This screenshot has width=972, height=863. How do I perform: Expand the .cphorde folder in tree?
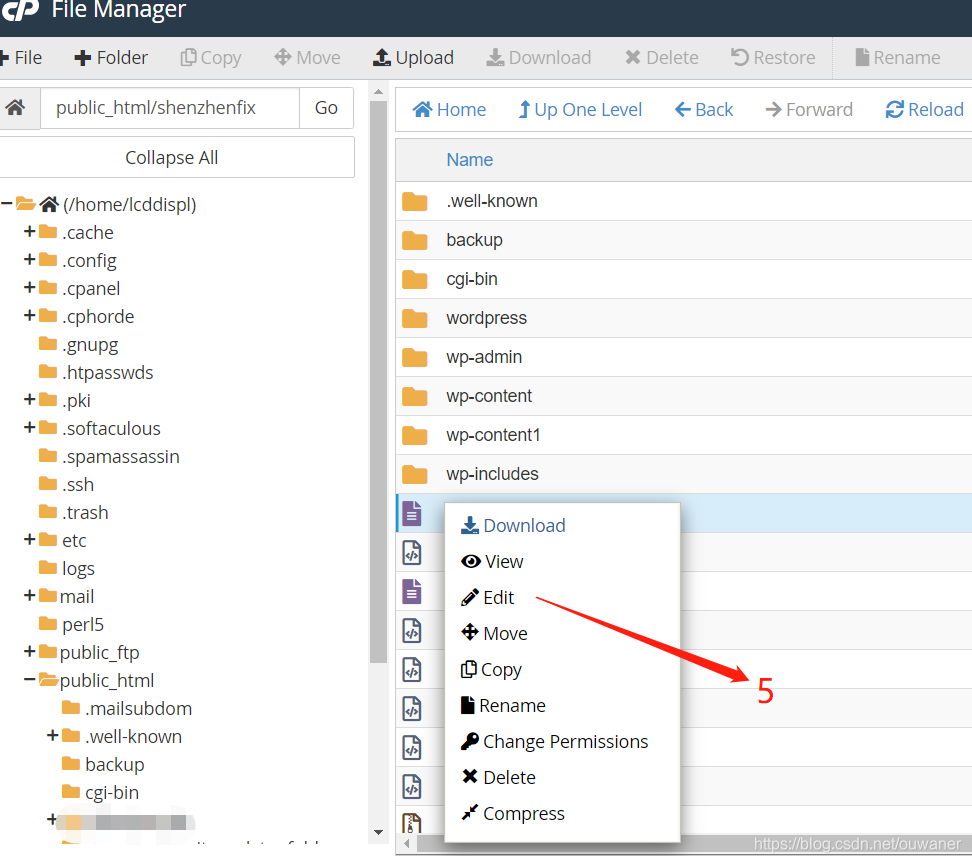click(x=29, y=315)
